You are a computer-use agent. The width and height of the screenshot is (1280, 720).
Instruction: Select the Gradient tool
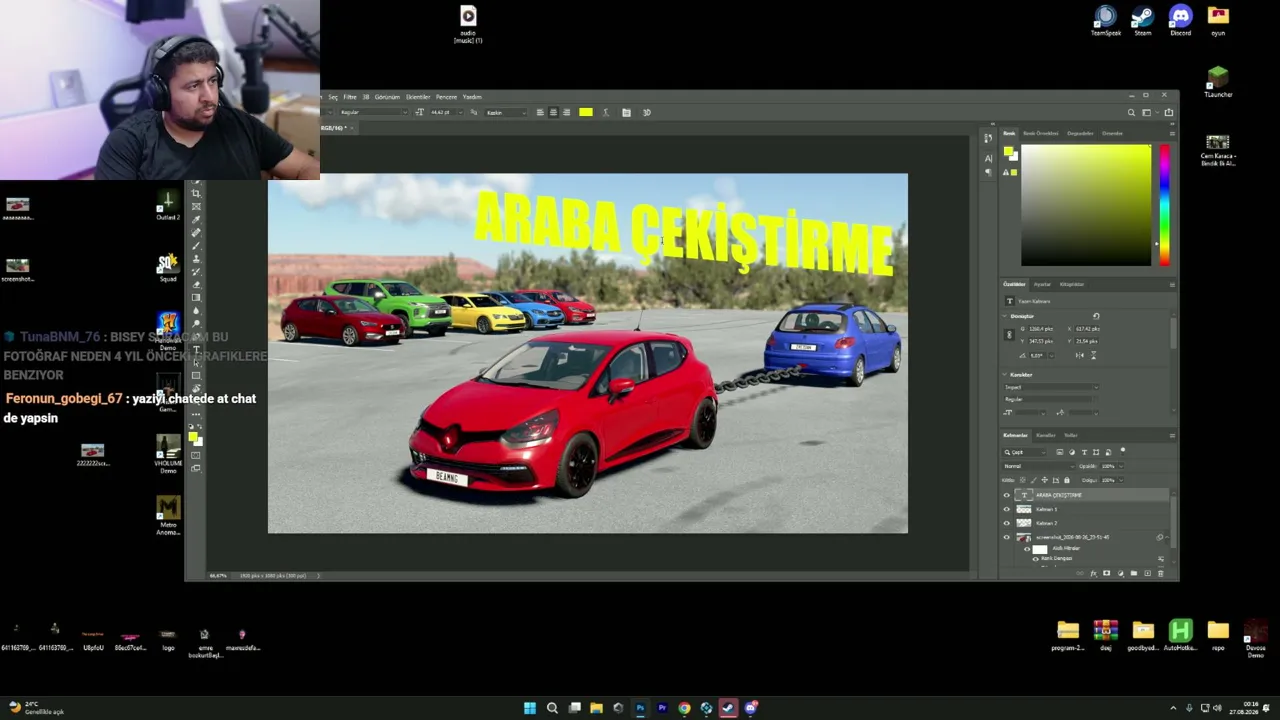tap(196, 297)
